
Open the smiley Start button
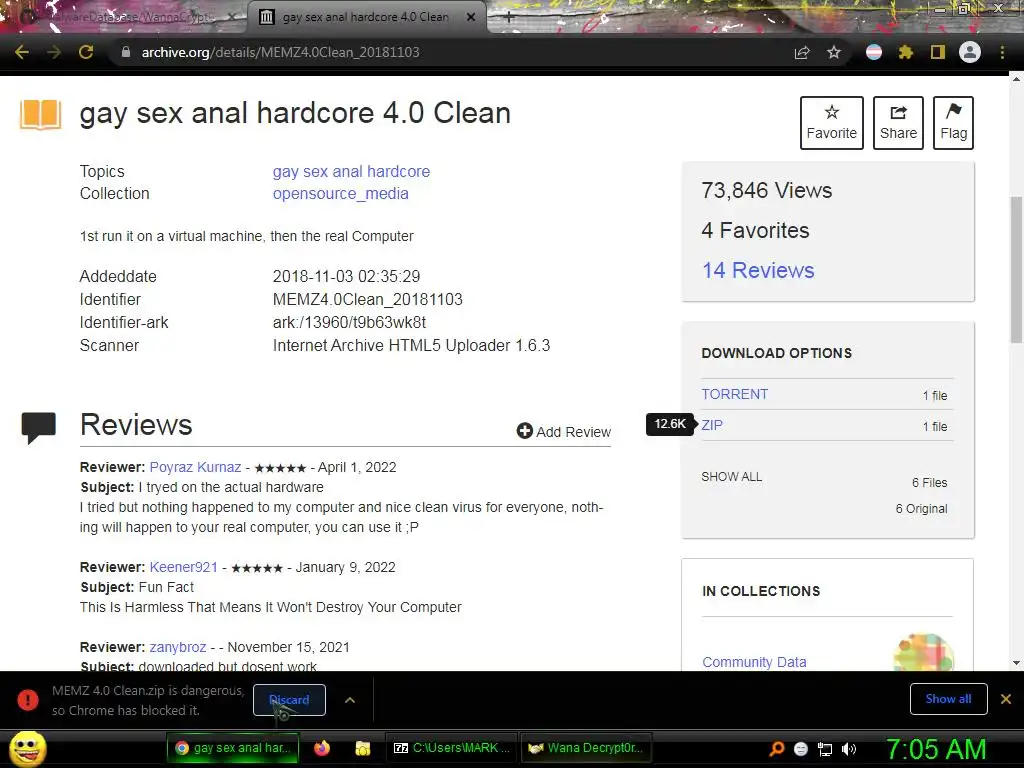pos(27,748)
